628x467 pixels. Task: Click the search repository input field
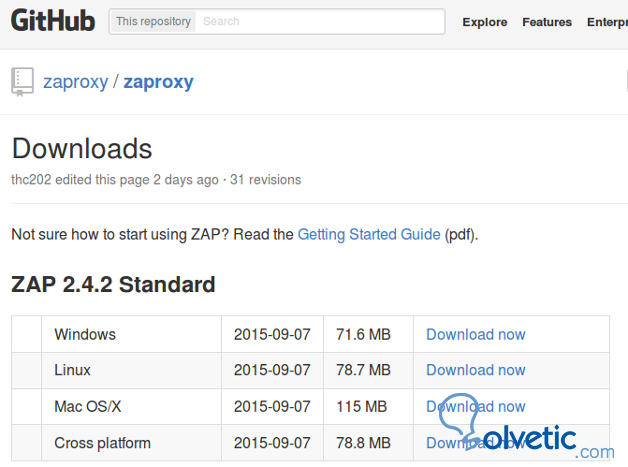tap(320, 21)
